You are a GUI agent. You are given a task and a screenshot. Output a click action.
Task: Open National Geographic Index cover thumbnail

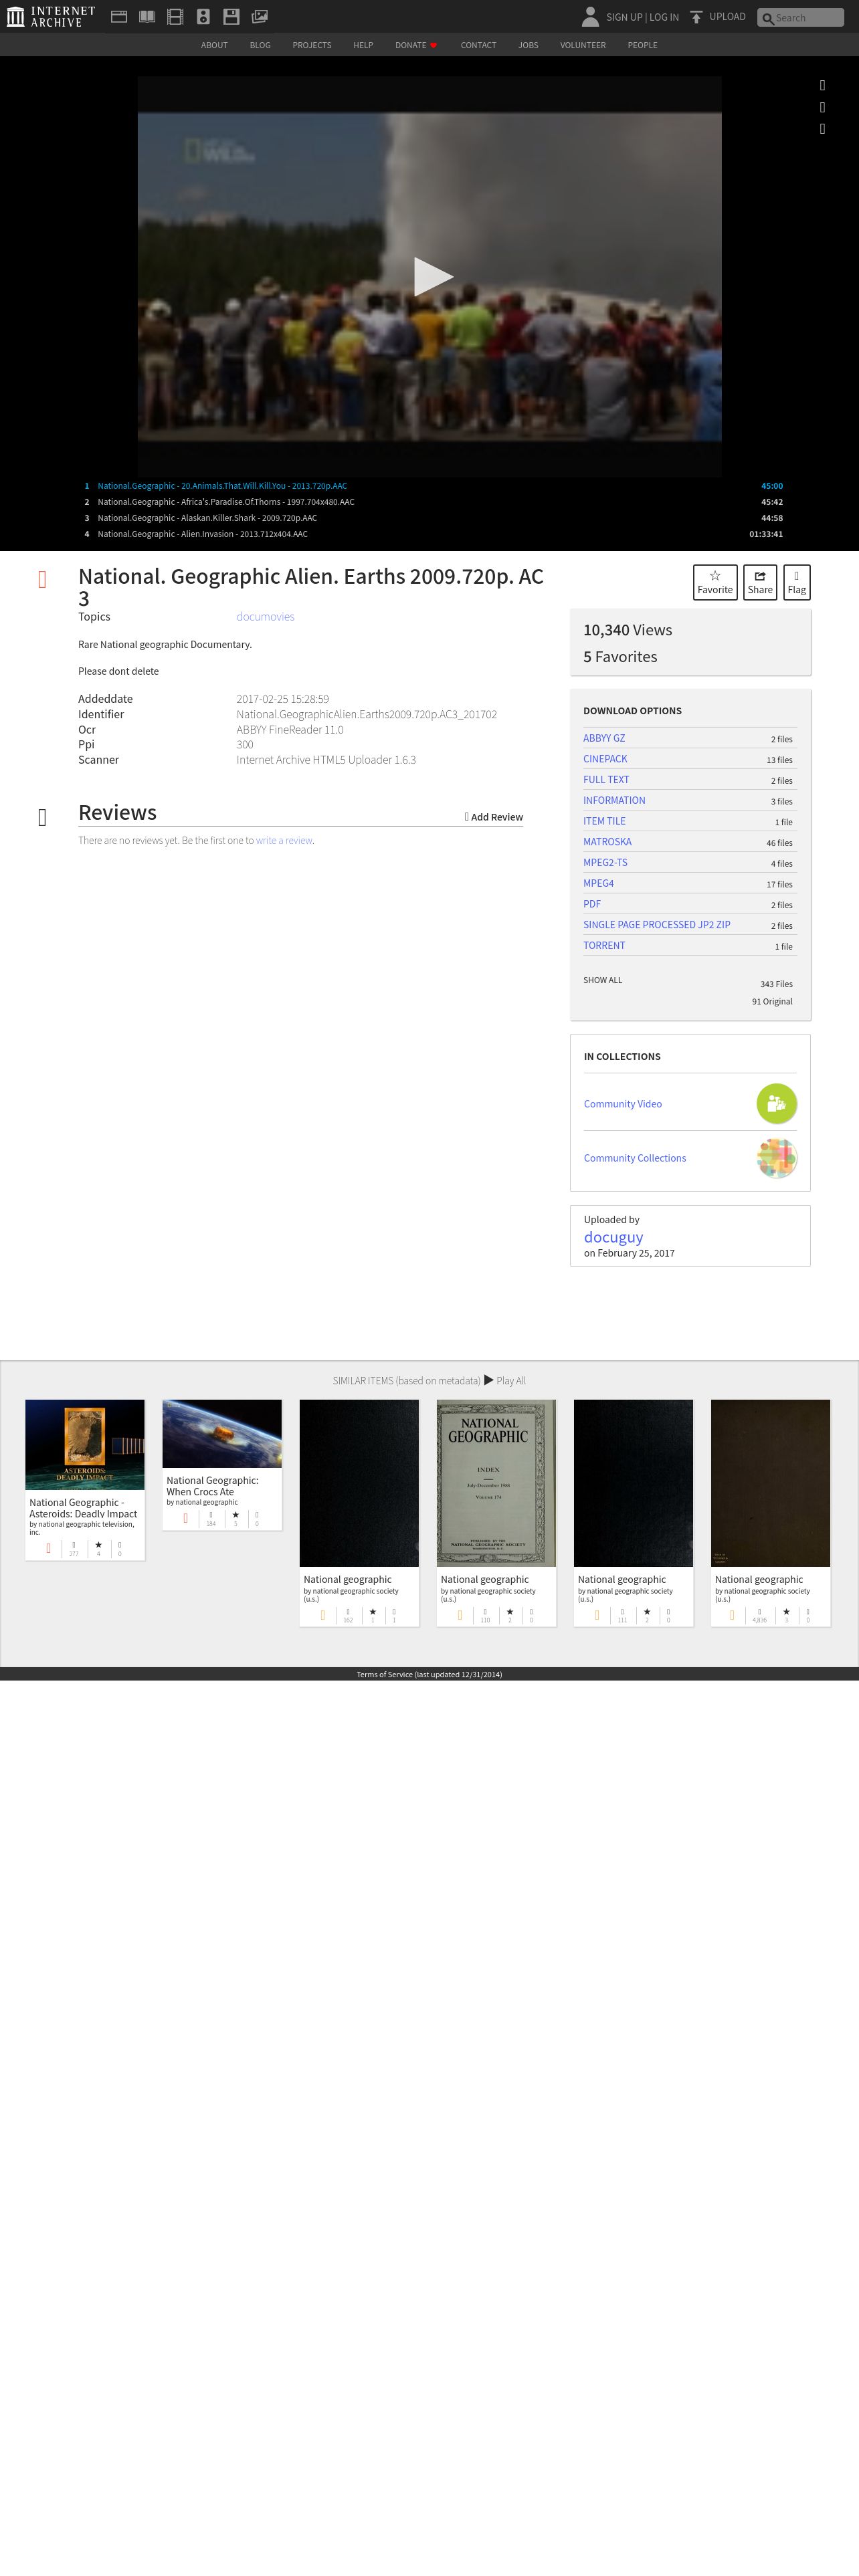coord(496,1483)
